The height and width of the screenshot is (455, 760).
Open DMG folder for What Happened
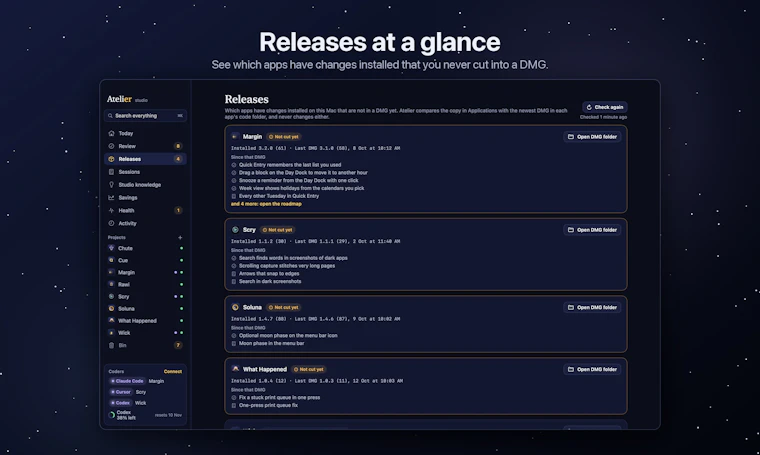(592, 369)
